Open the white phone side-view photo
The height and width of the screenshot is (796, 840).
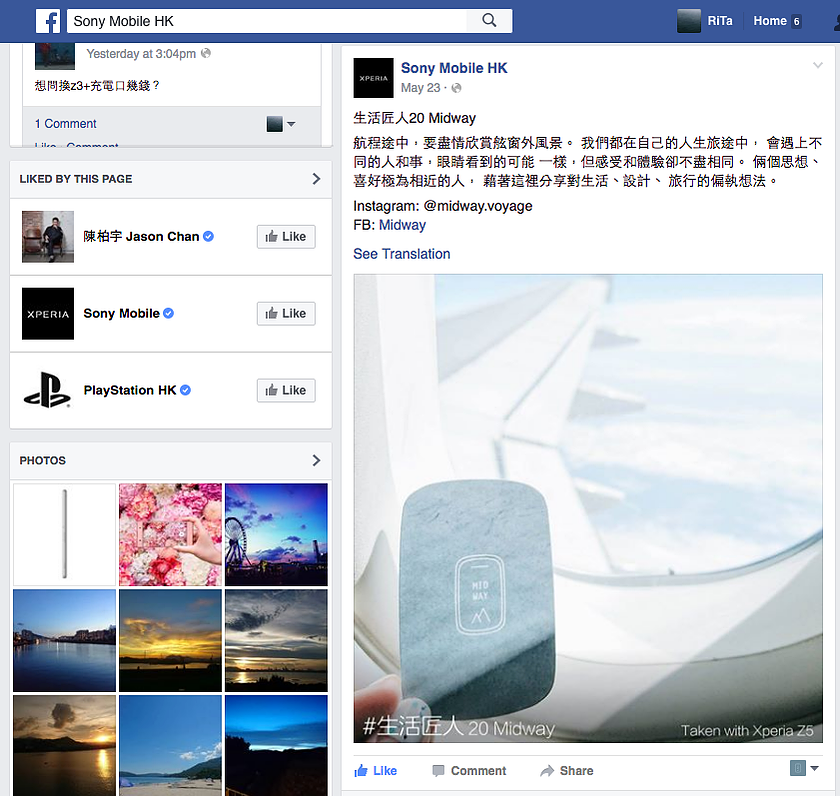pyautogui.click(x=64, y=535)
